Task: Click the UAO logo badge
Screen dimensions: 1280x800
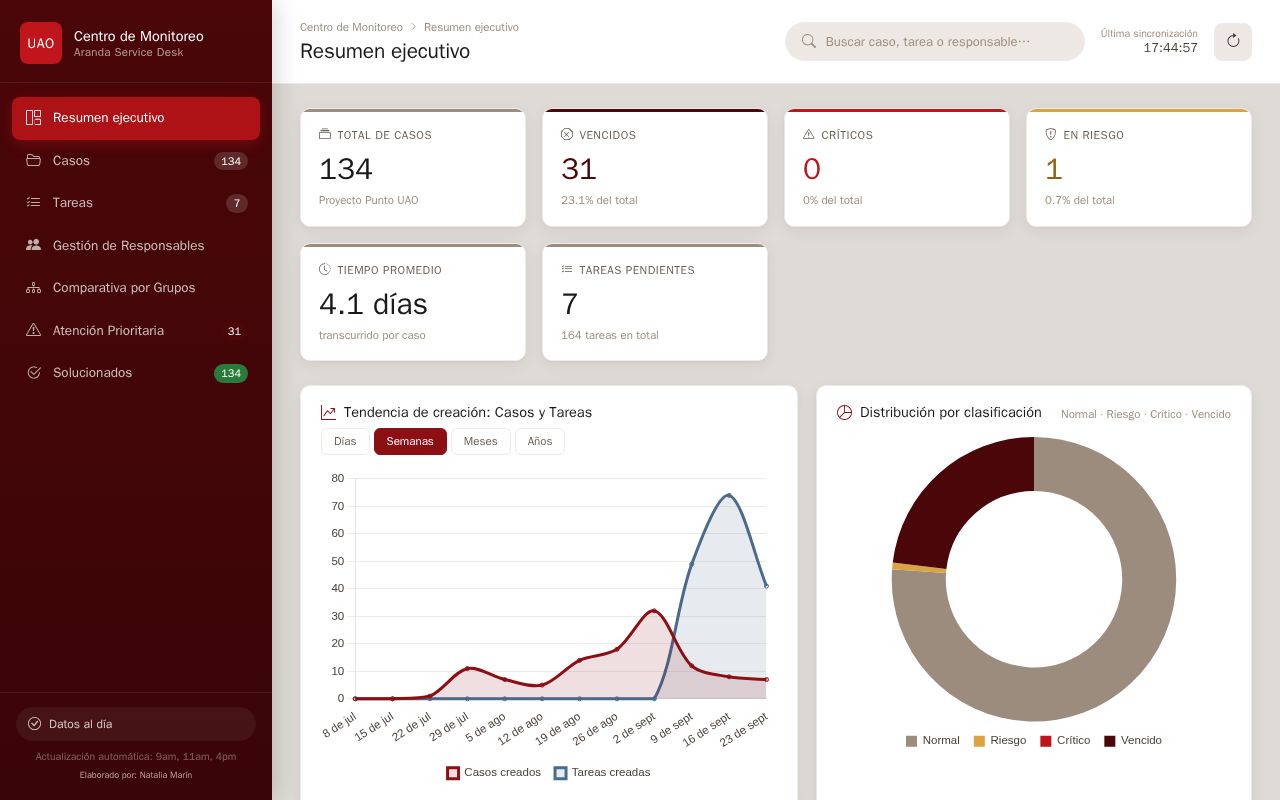Action: click(41, 43)
